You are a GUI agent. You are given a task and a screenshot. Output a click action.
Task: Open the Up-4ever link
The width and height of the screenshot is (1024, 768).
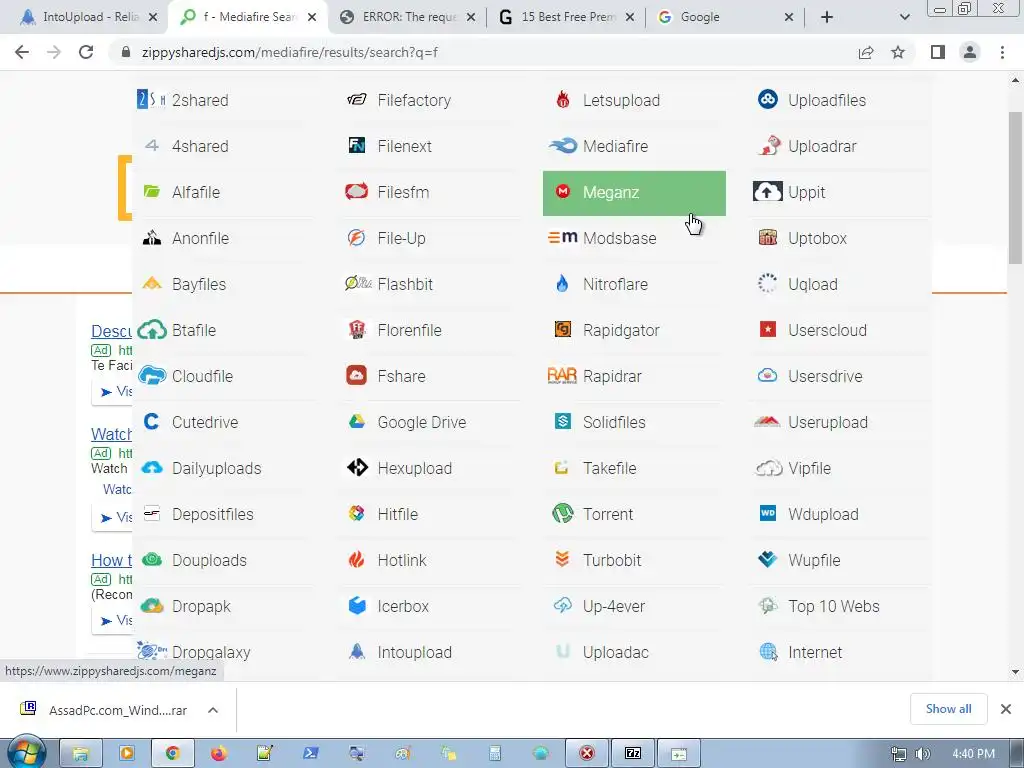coord(613,606)
